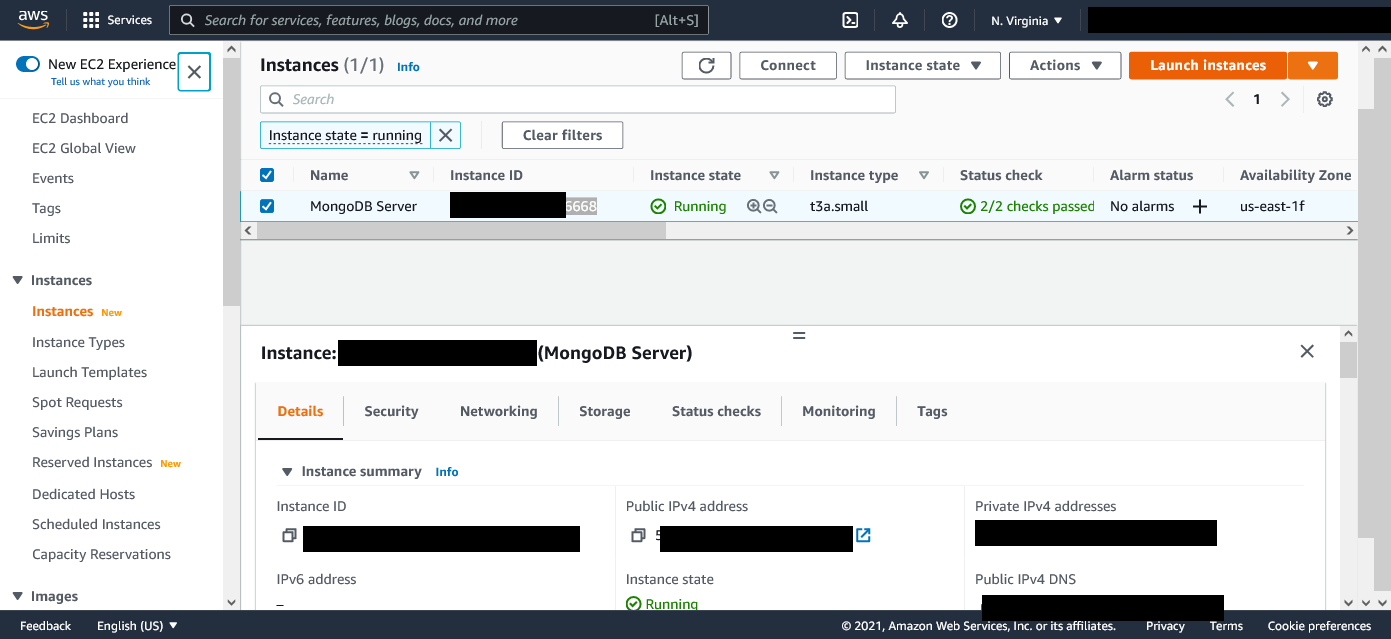Toggle the select-all instances checkbox
Viewport: 1391px width, 639px height.
[267, 175]
